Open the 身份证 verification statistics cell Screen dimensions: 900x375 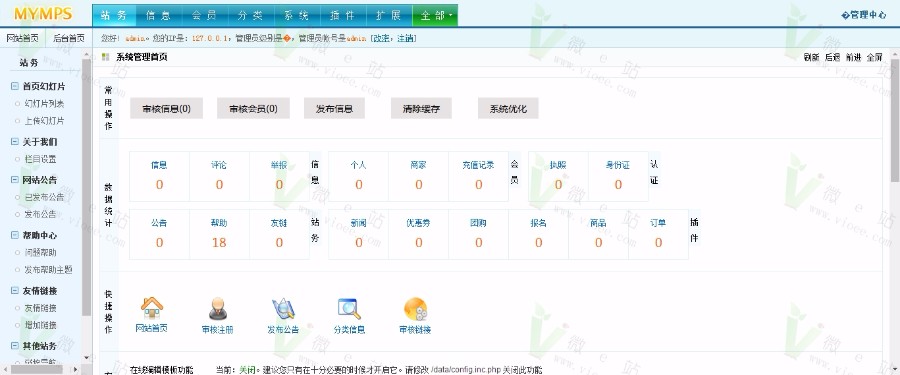tap(618, 176)
